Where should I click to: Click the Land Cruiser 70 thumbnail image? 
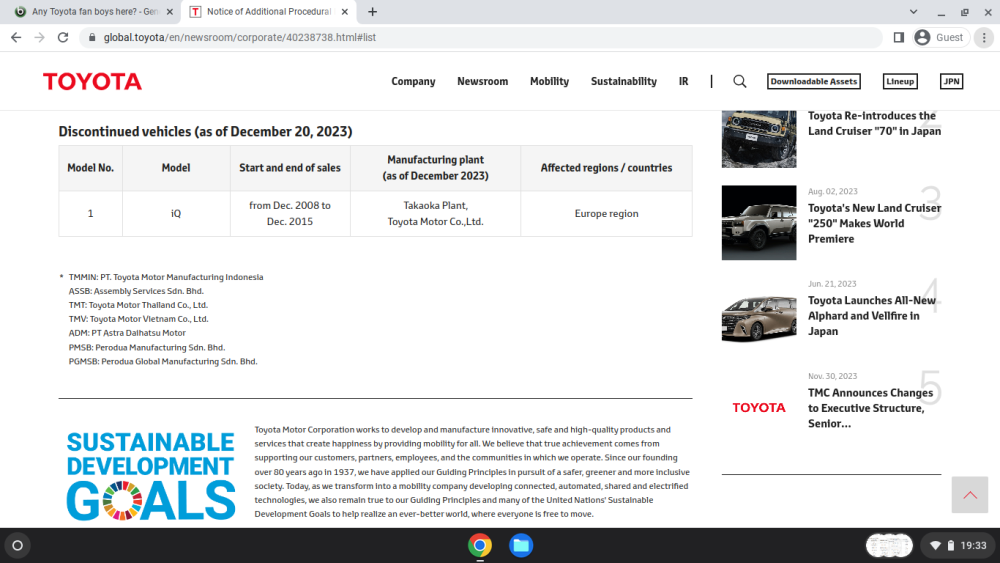click(x=759, y=139)
